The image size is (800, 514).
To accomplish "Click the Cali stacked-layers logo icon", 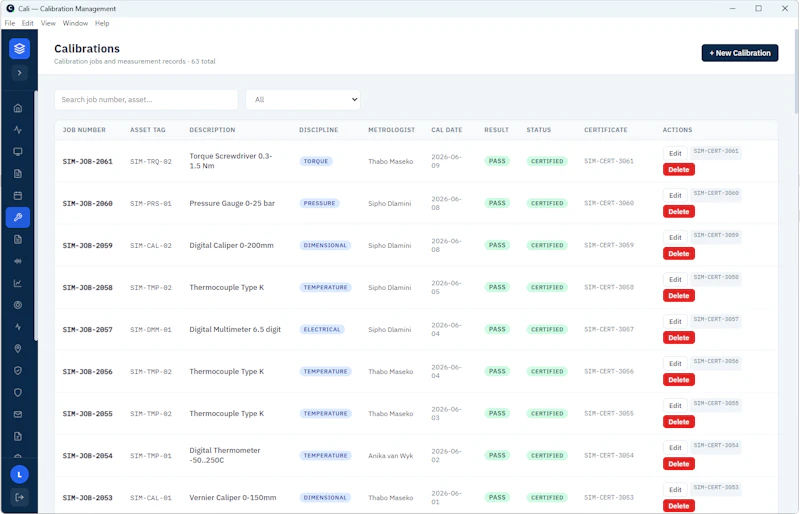I will 19,48.
